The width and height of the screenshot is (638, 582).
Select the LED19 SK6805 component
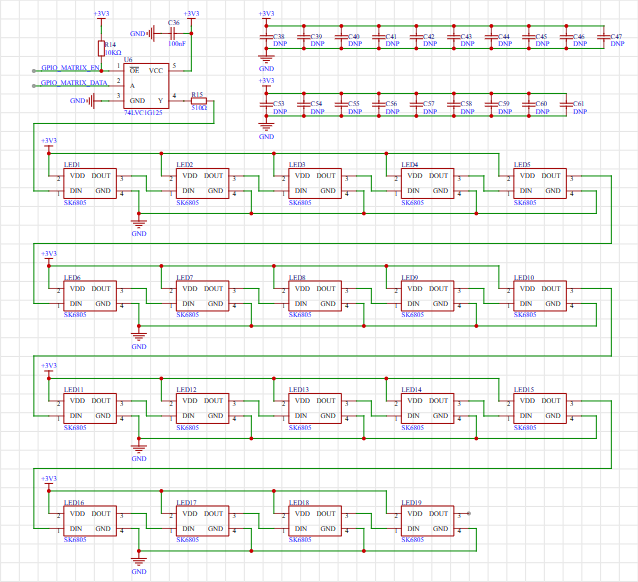pos(428,521)
